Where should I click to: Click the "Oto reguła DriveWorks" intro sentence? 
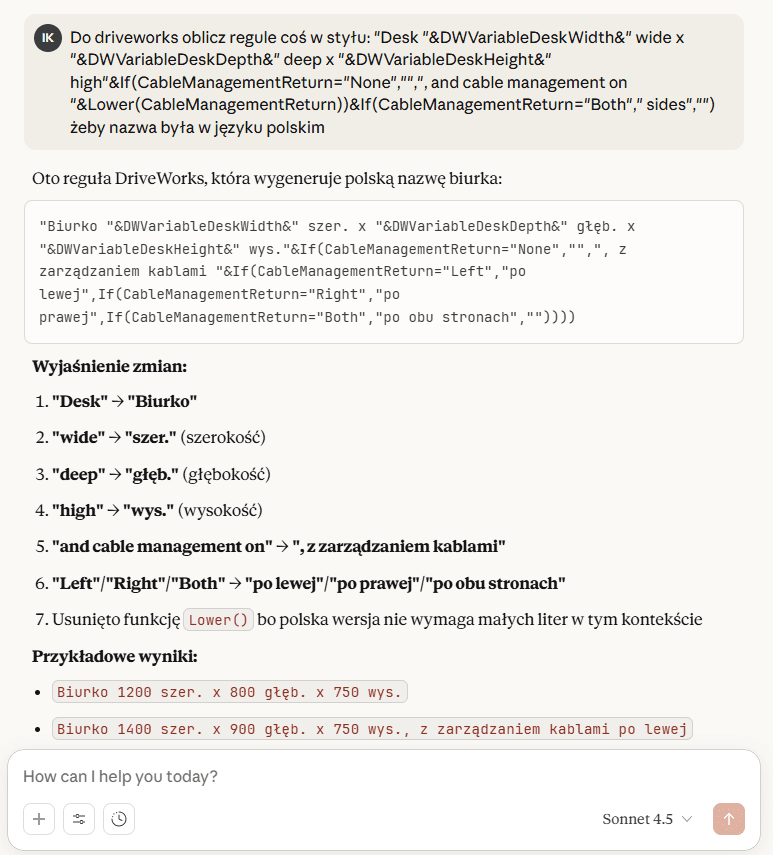[267, 179]
